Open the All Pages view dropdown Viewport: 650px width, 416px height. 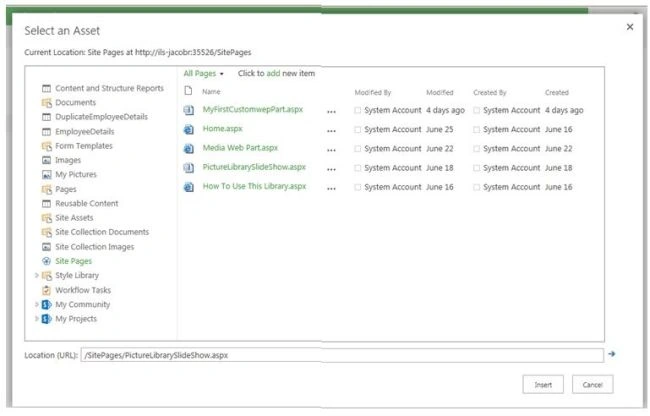(x=204, y=73)
